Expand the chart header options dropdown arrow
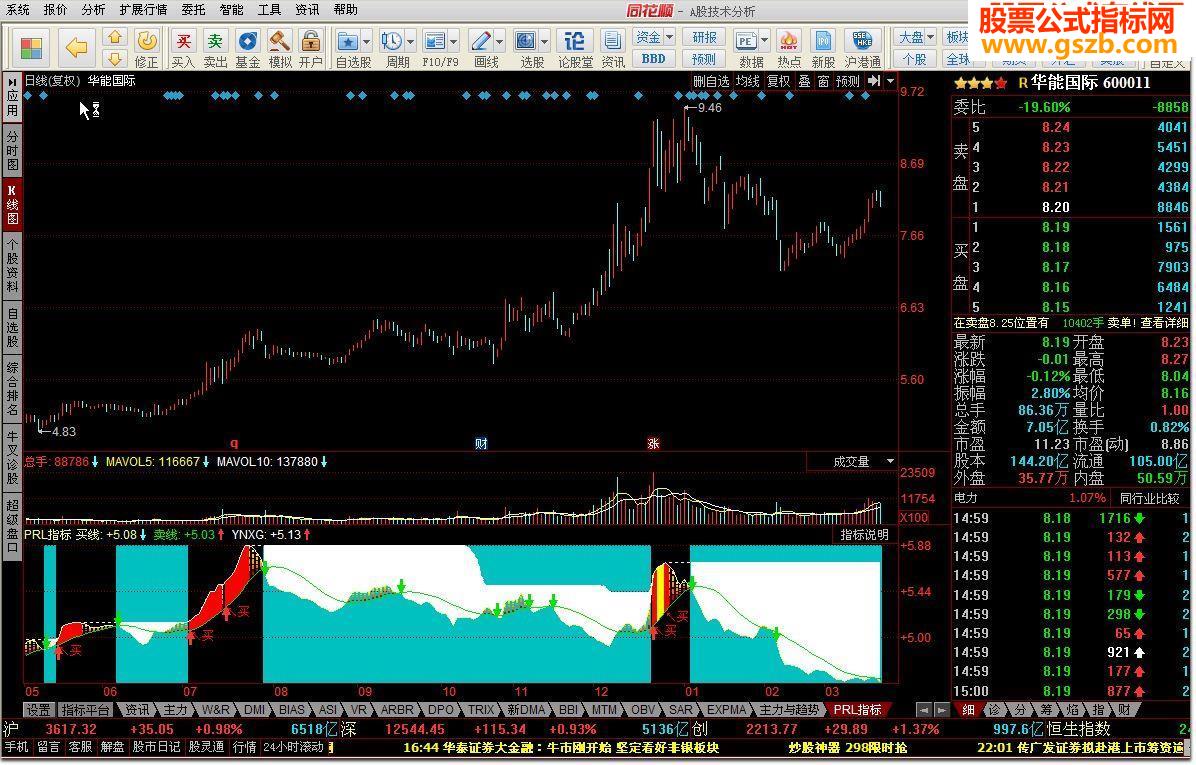1196x765 pixels. (890, 81)
